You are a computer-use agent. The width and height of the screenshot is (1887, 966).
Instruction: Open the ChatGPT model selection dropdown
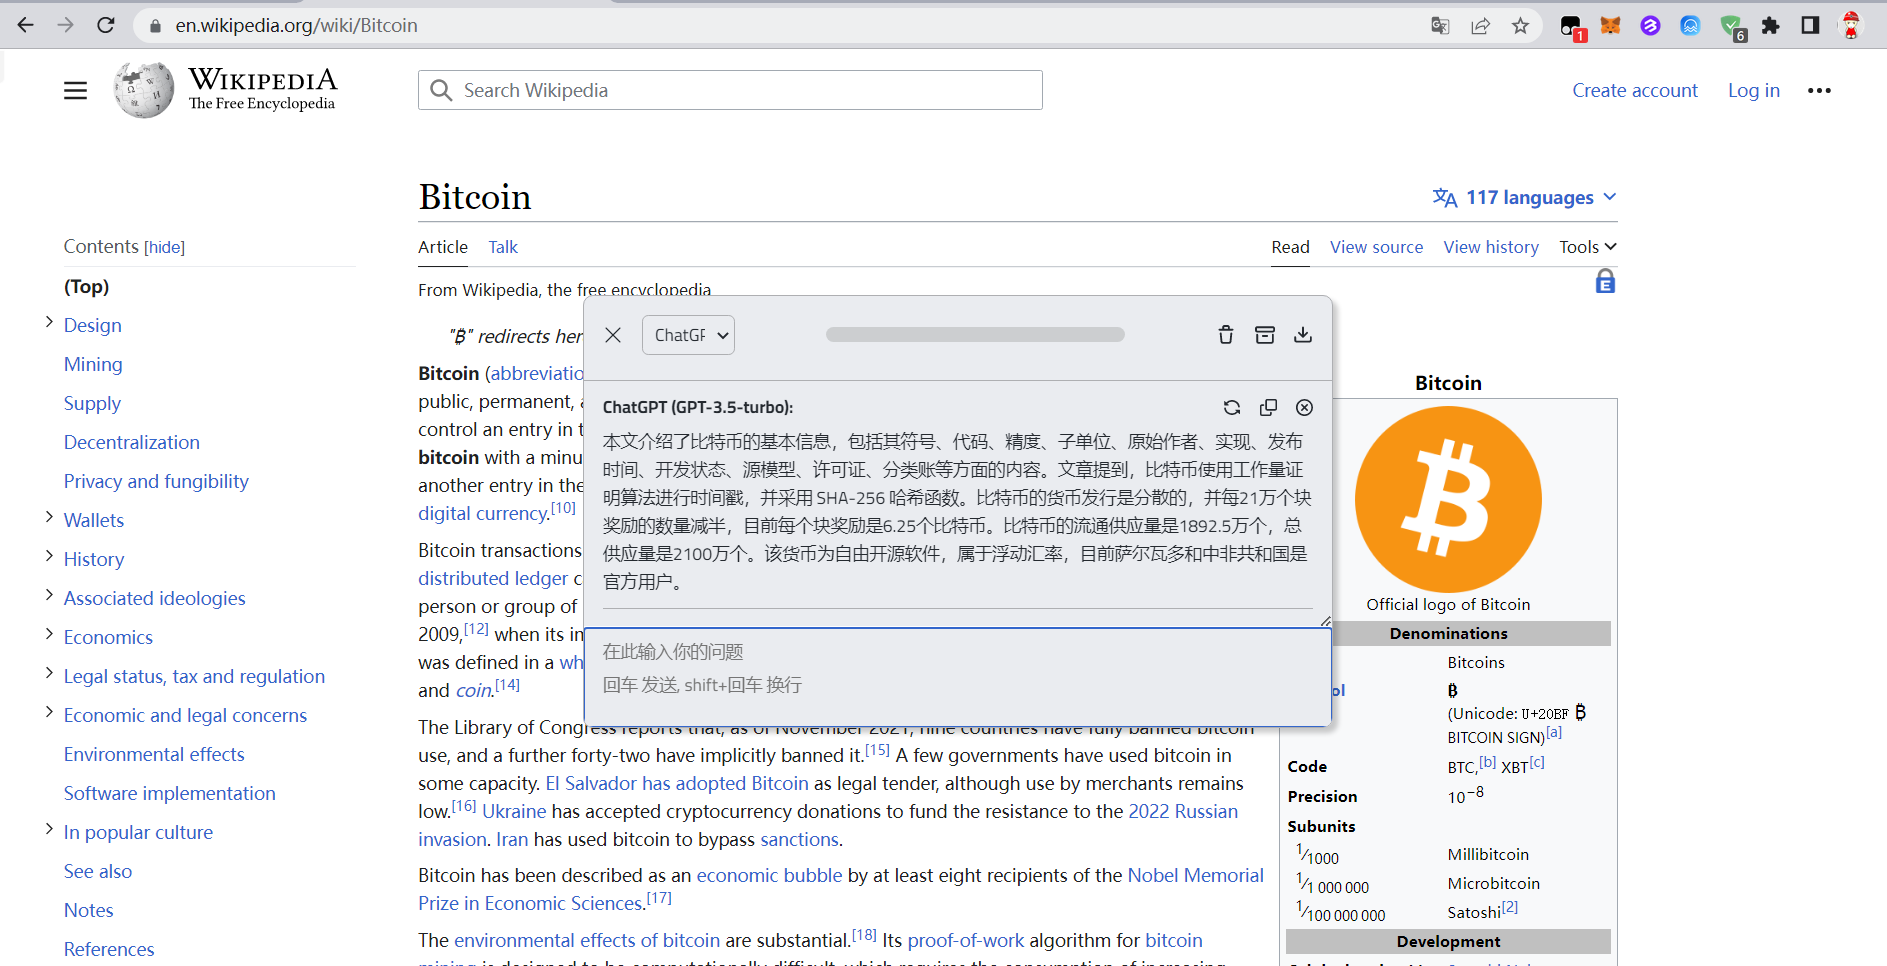688,335
